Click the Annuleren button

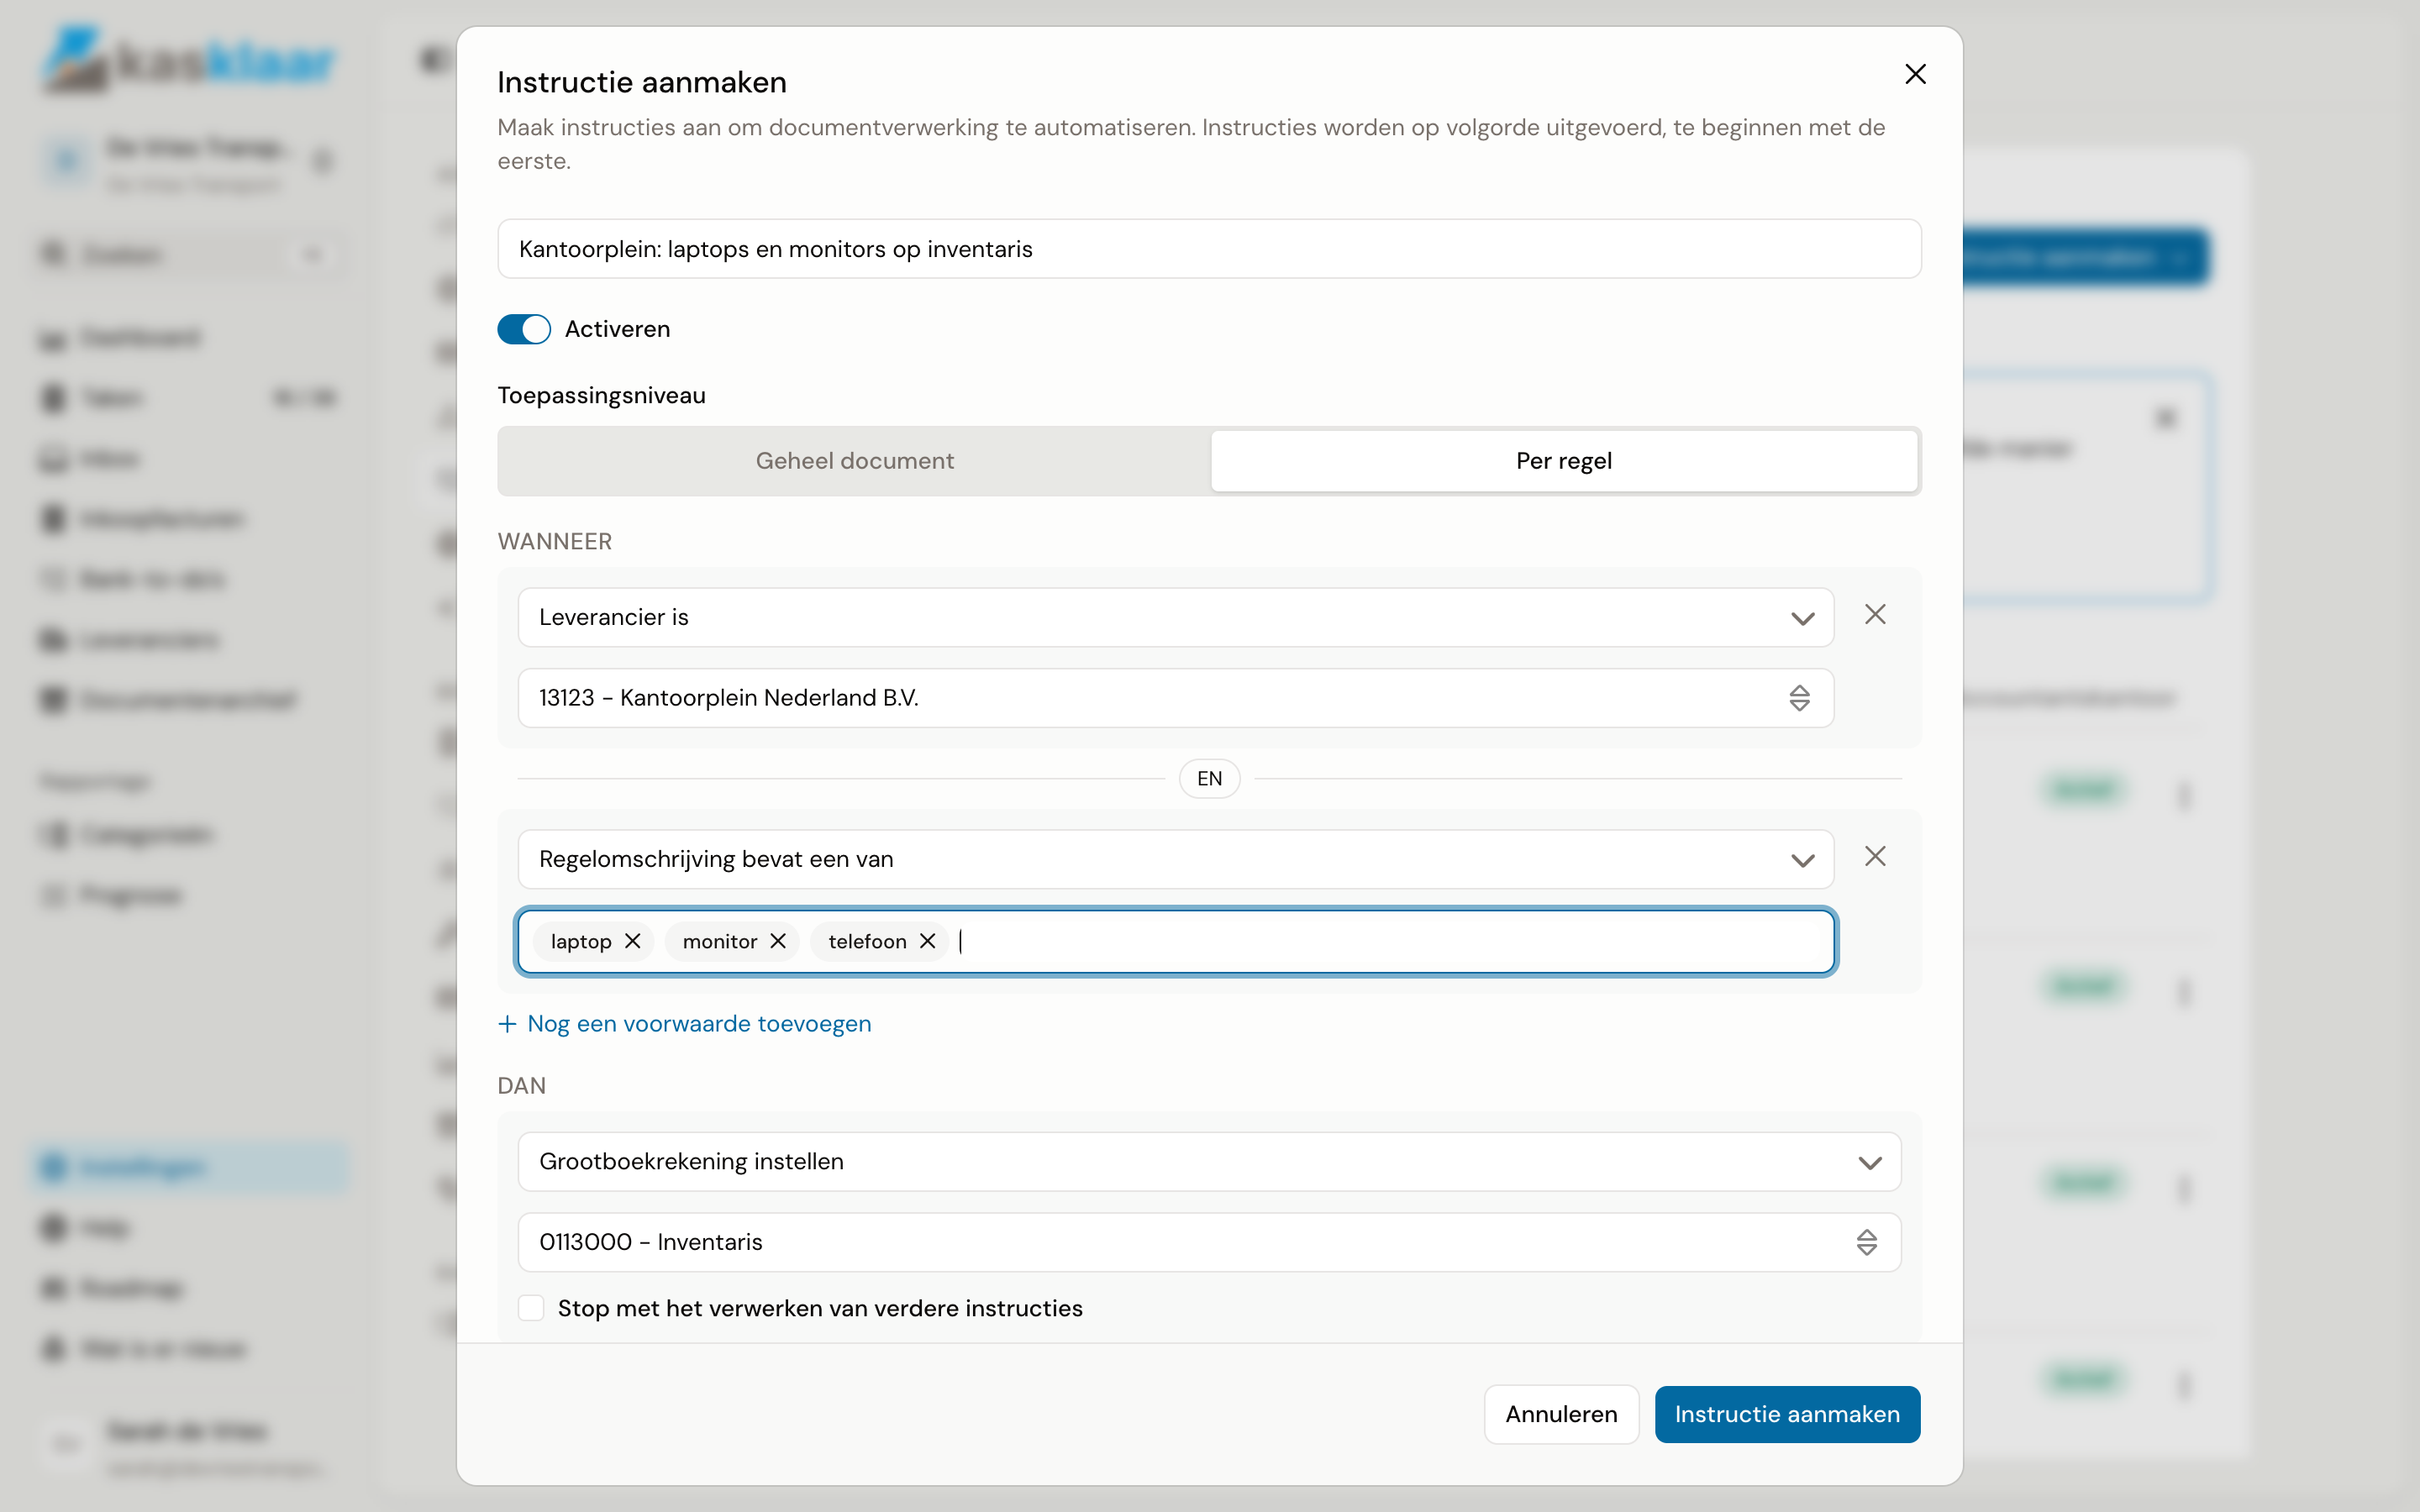click(x=1561, y=1414)
